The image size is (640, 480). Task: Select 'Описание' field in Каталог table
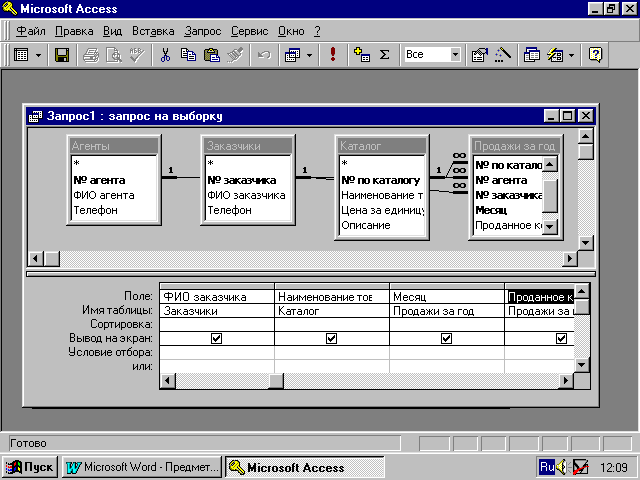coord(366,225)
